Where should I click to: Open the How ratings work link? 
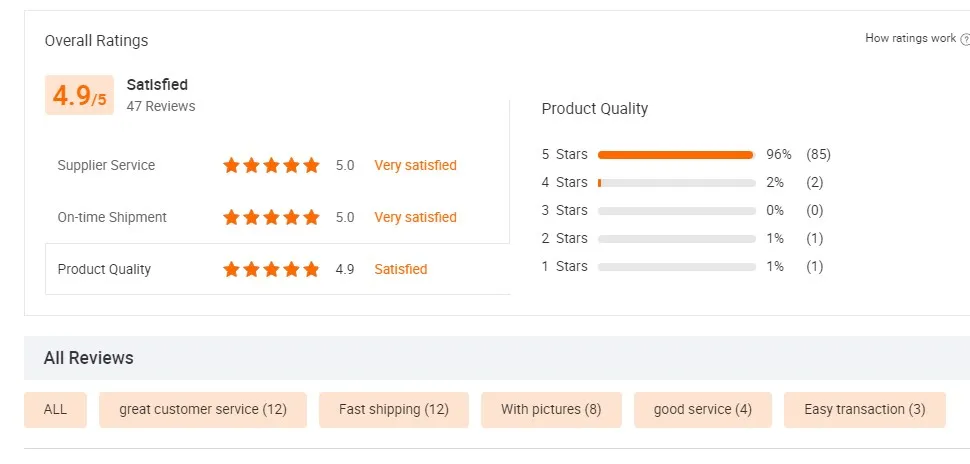click(x=910, y=38)
